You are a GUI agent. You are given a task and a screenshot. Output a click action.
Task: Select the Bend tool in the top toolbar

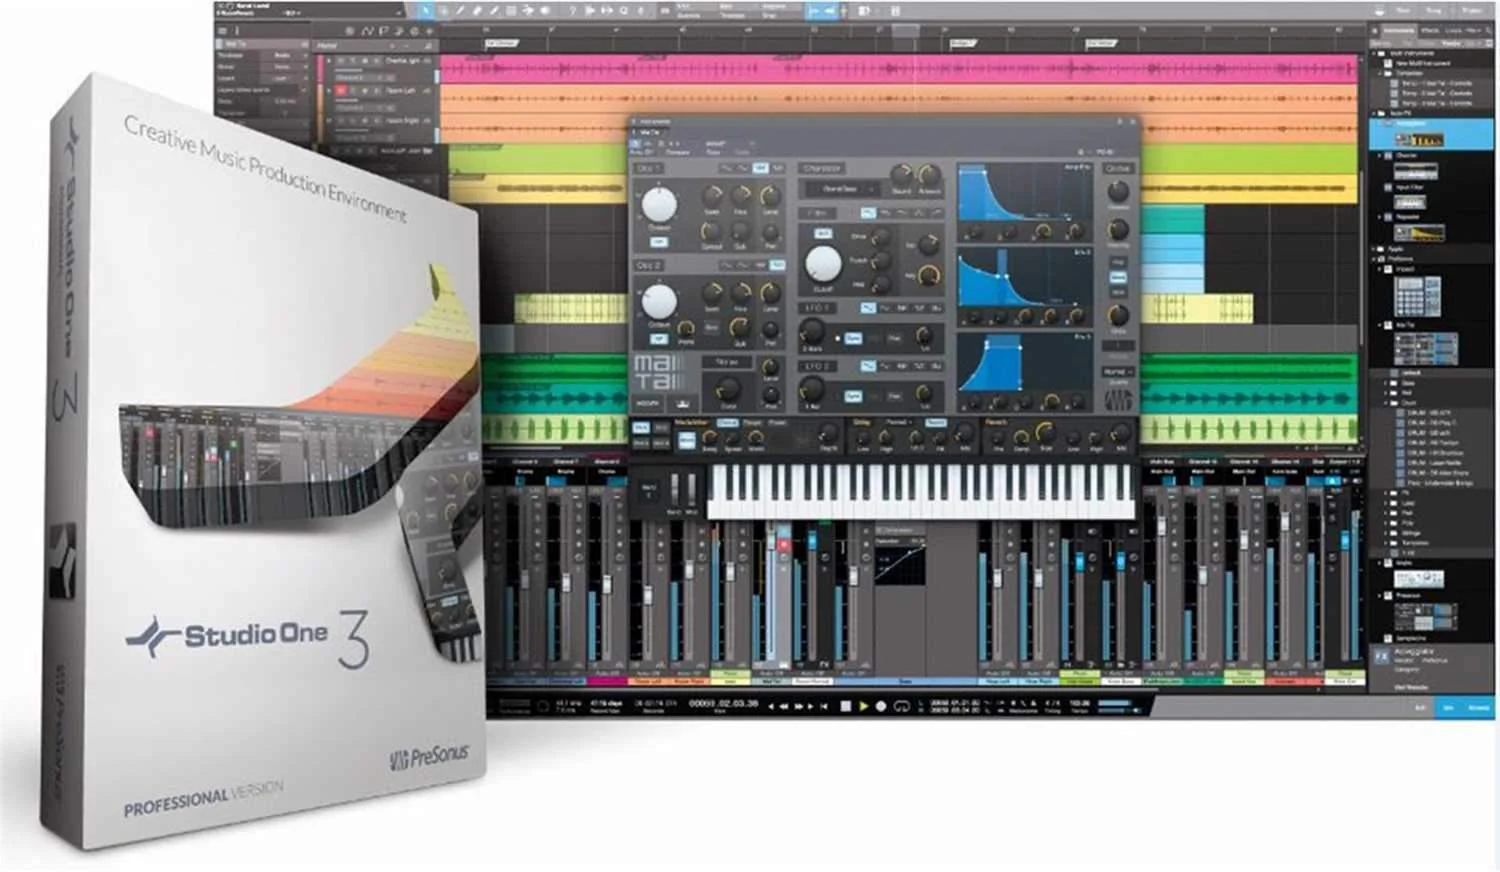tap(528, 11)
